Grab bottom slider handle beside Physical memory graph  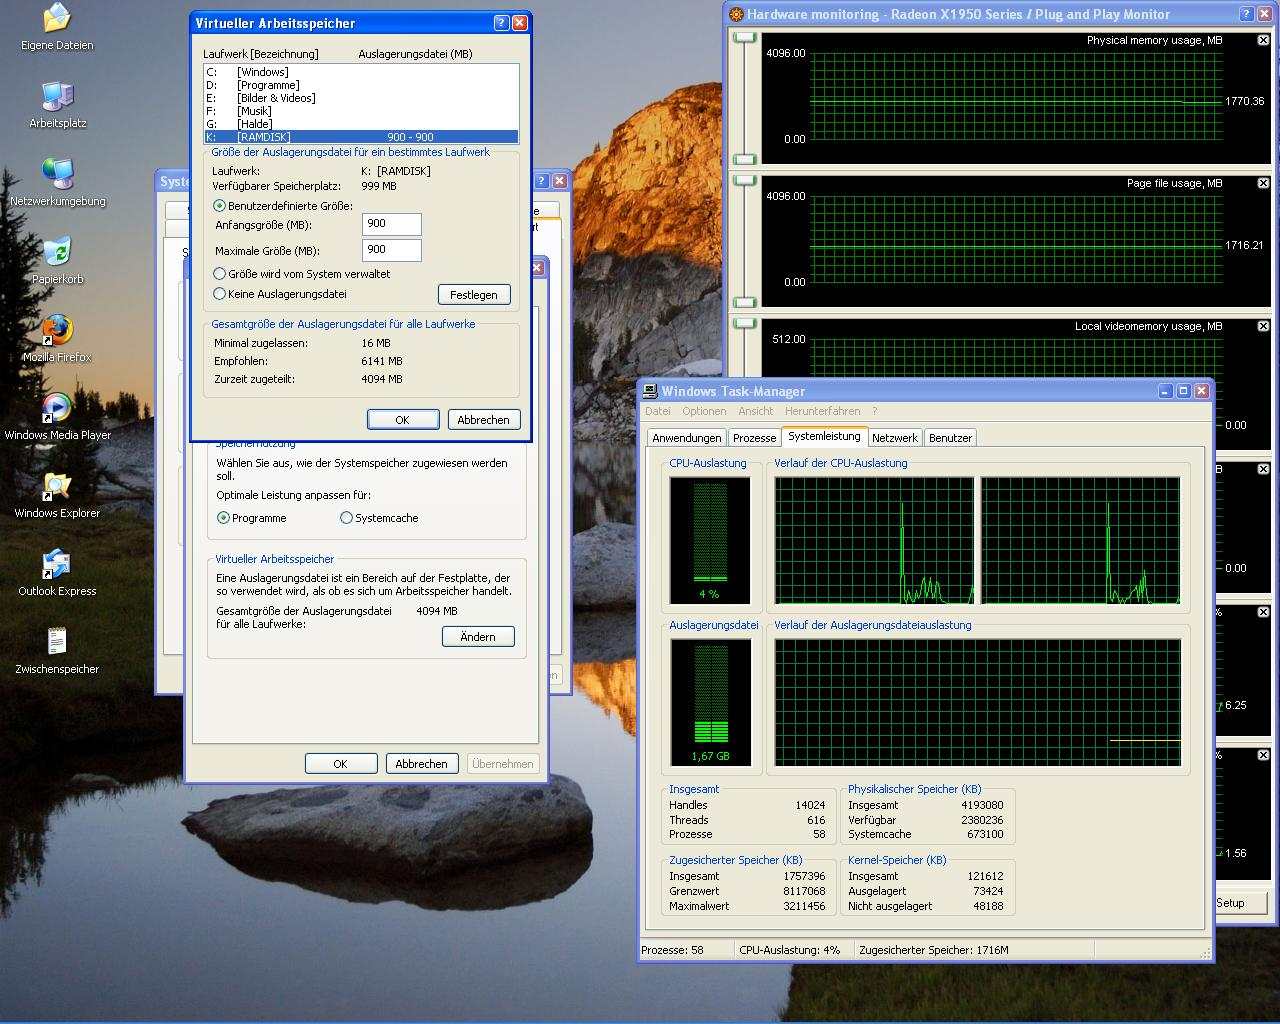pos(744,160)
